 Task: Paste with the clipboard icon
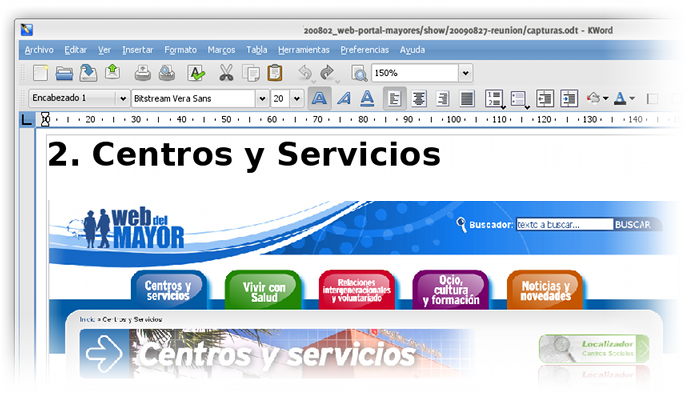(x=275, y=73)
